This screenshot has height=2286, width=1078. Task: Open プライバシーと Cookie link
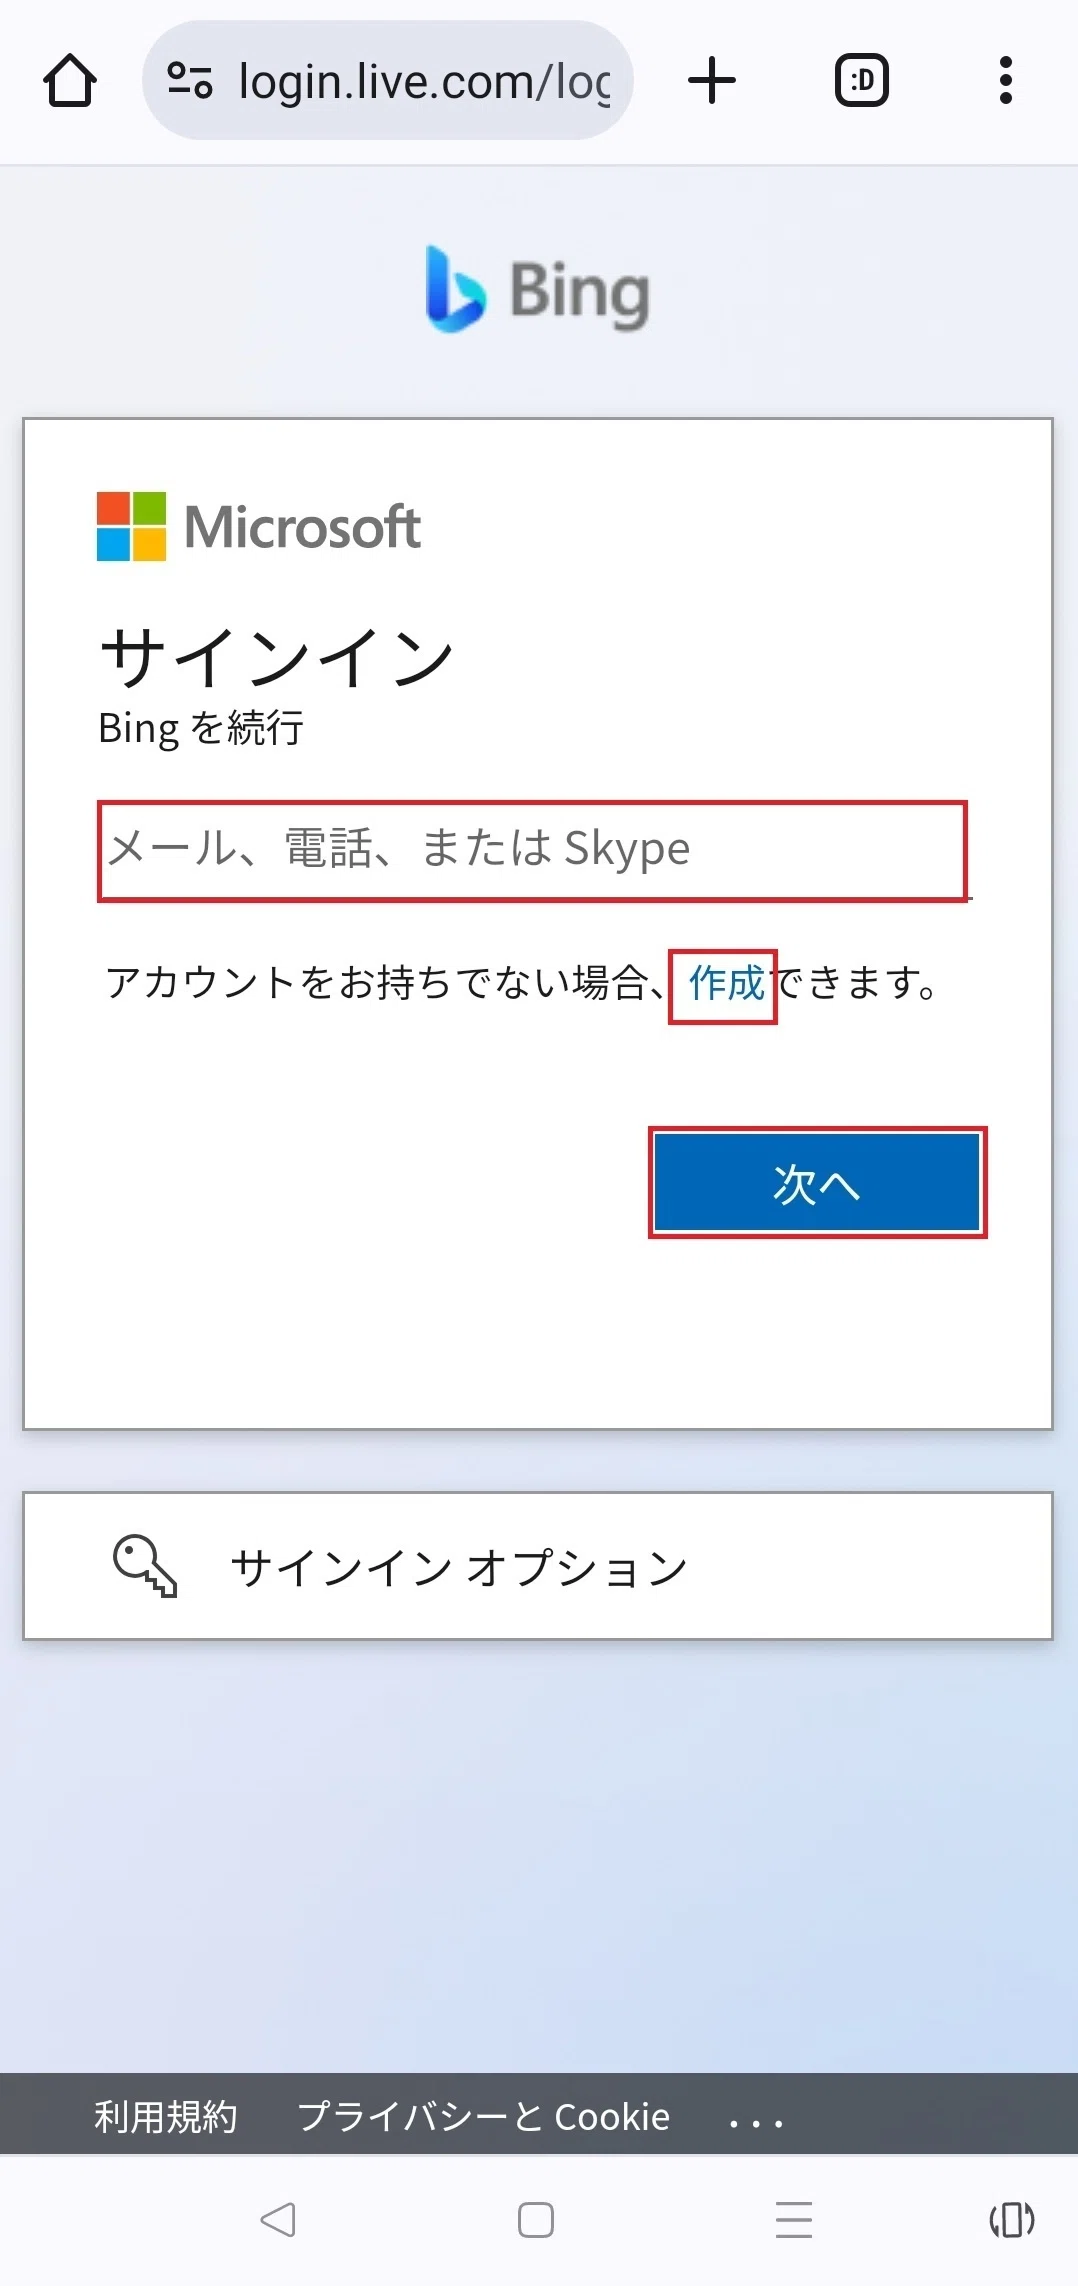pyautogui.click(x=484, y=2117)
